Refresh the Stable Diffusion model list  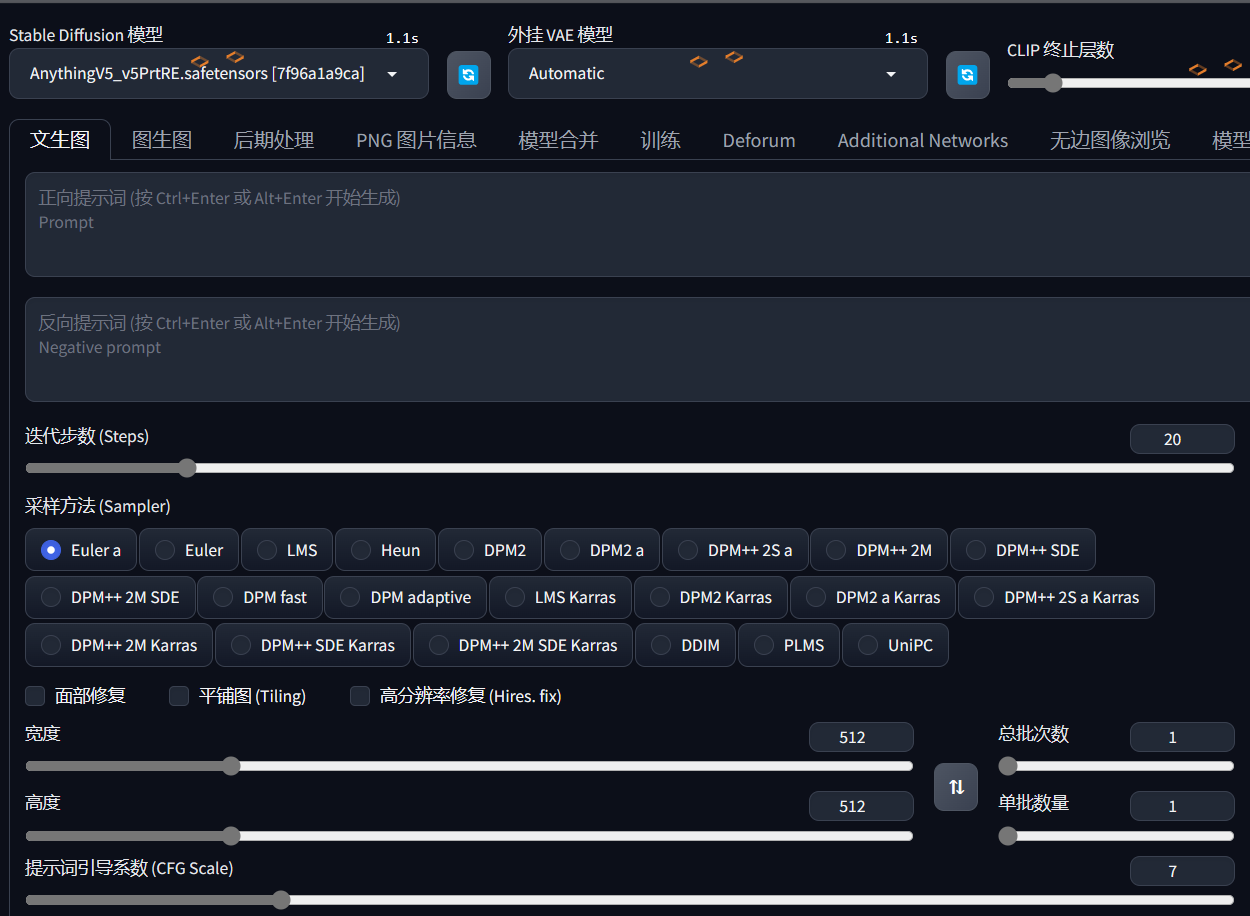(x=468, y=75)
